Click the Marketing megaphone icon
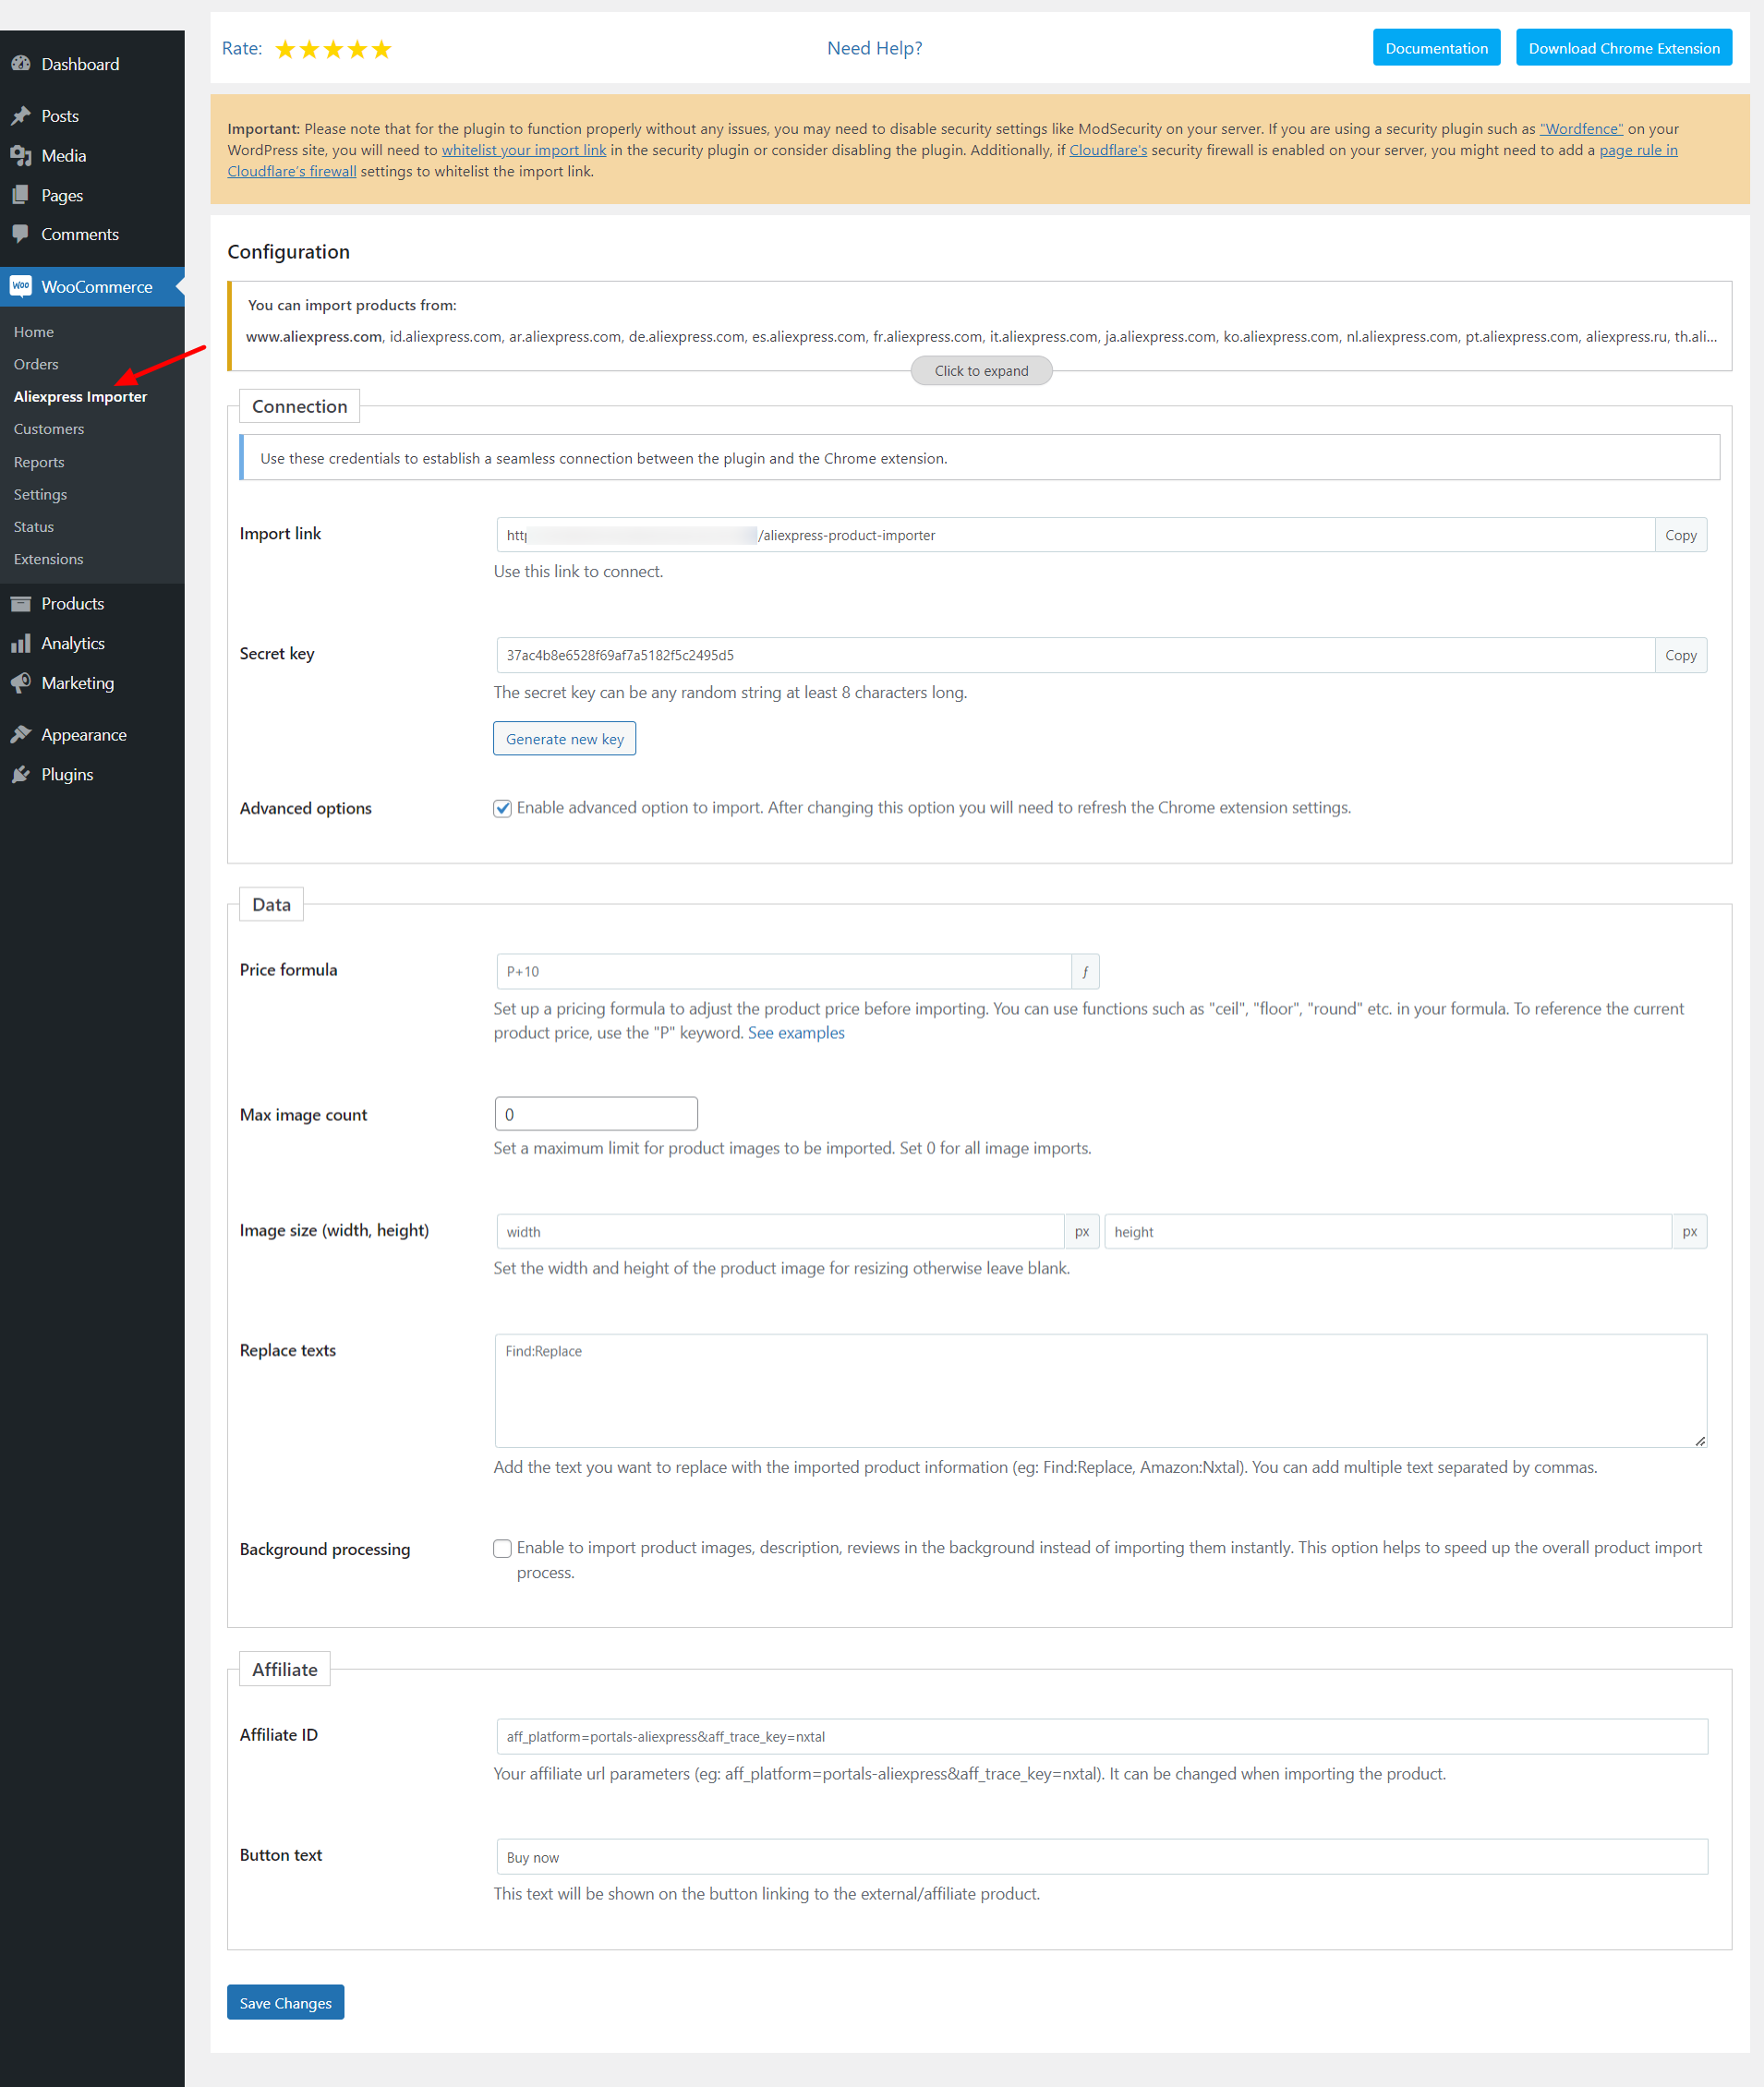 click(x=21, y=683)
